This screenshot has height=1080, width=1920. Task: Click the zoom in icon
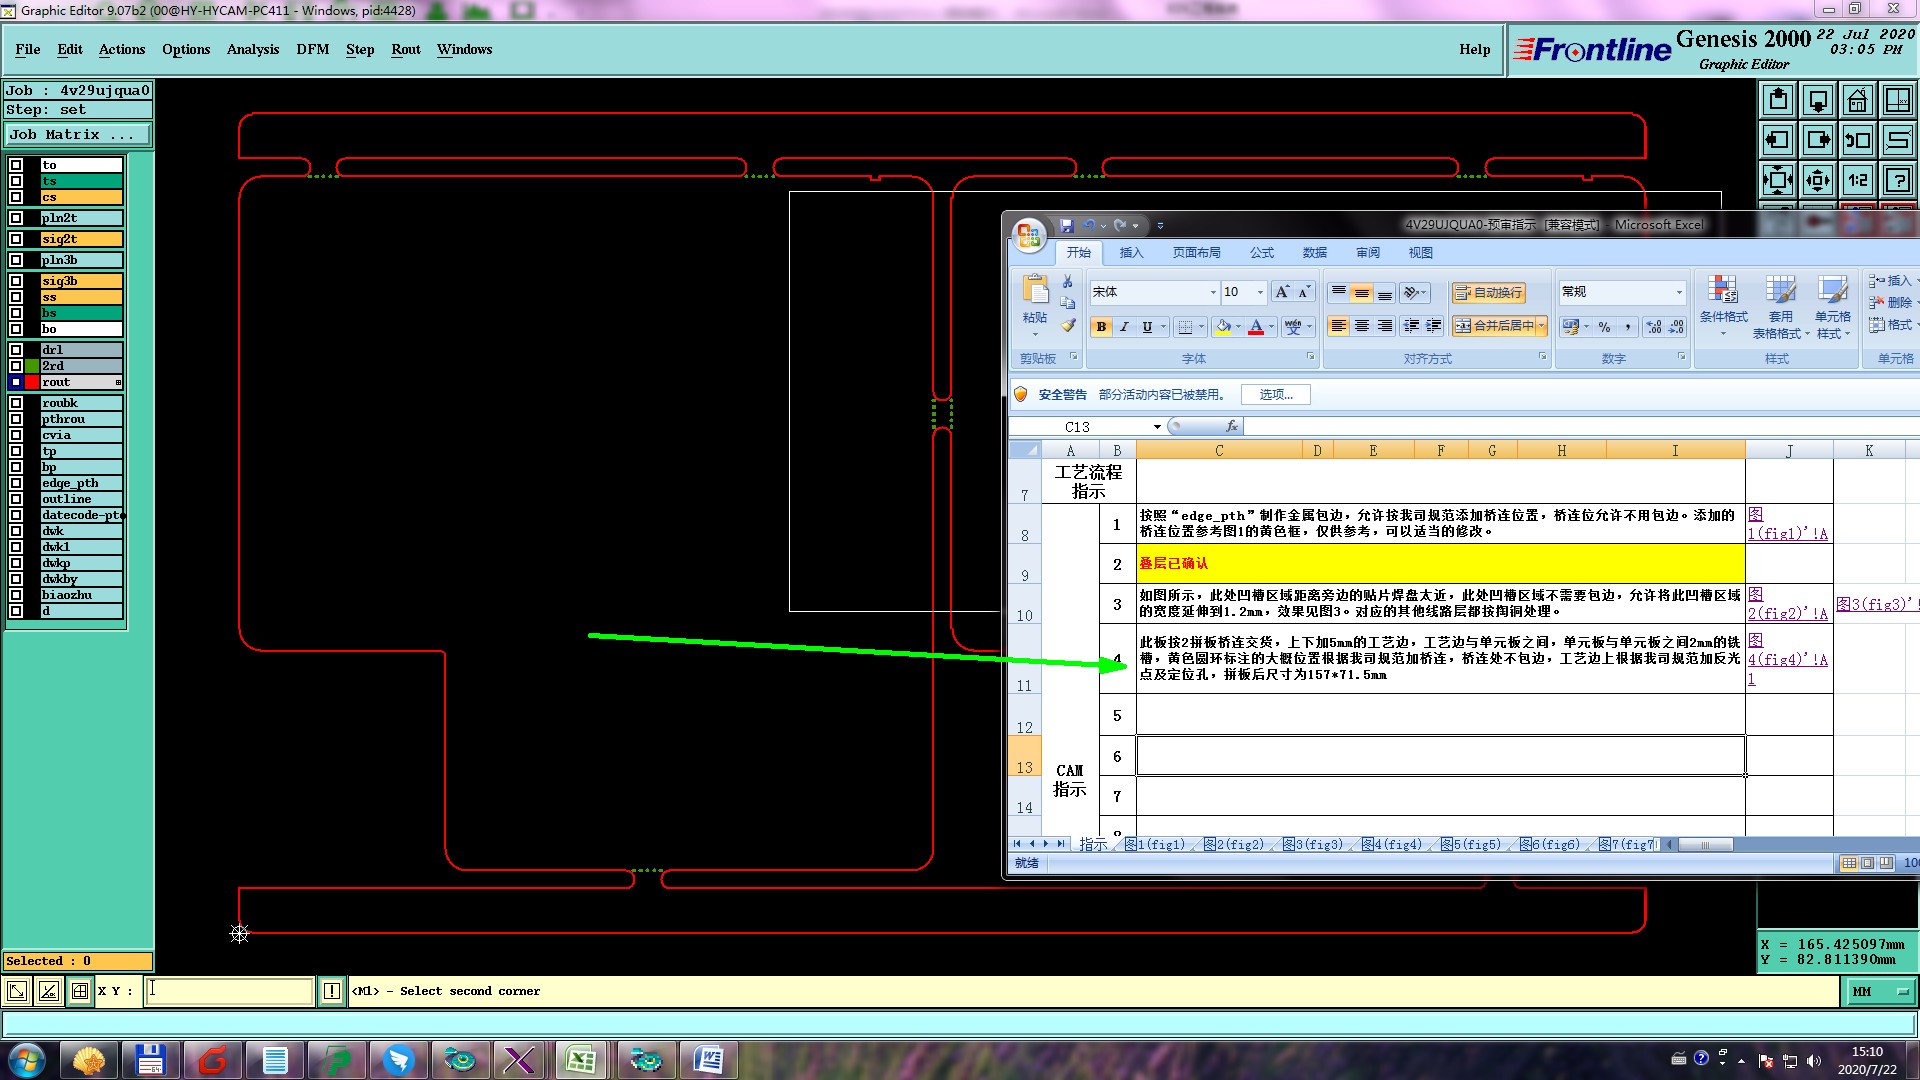pyautogui.click(x=1778, y=180)
